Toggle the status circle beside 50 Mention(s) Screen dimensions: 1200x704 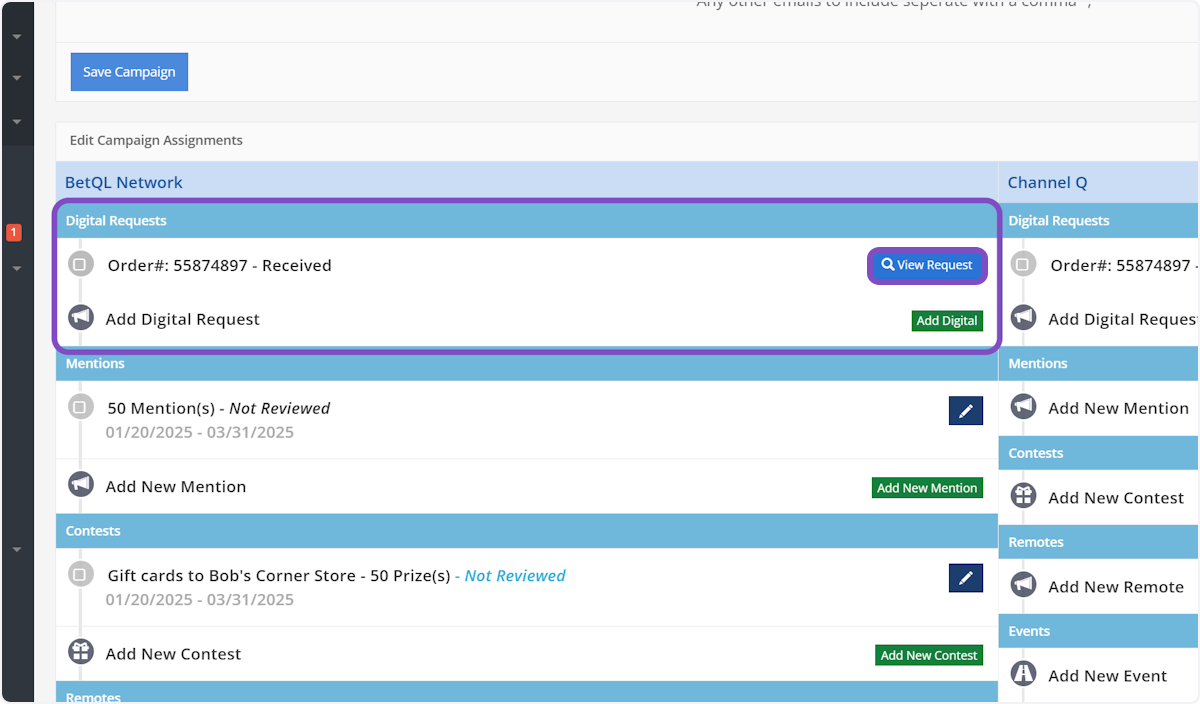click(x=80, y=408)
